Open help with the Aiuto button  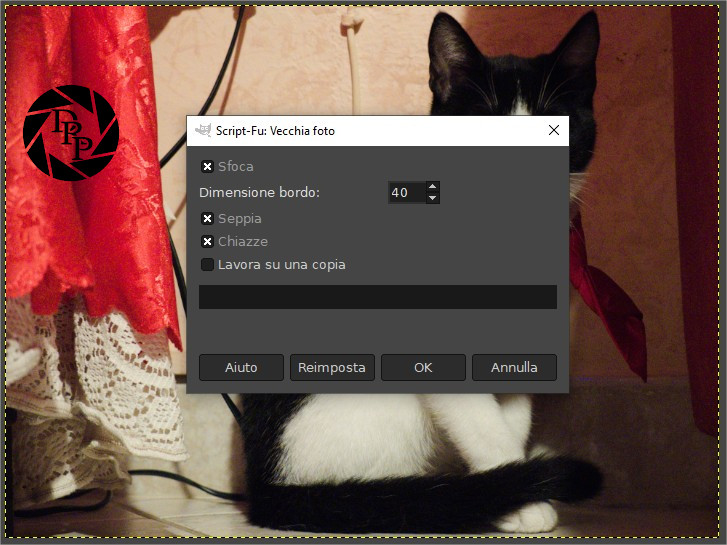[241, 367]
